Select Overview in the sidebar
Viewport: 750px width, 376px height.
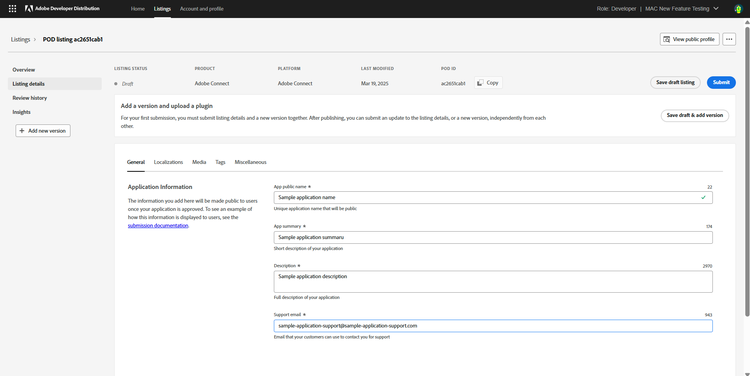tap(55, 70)
